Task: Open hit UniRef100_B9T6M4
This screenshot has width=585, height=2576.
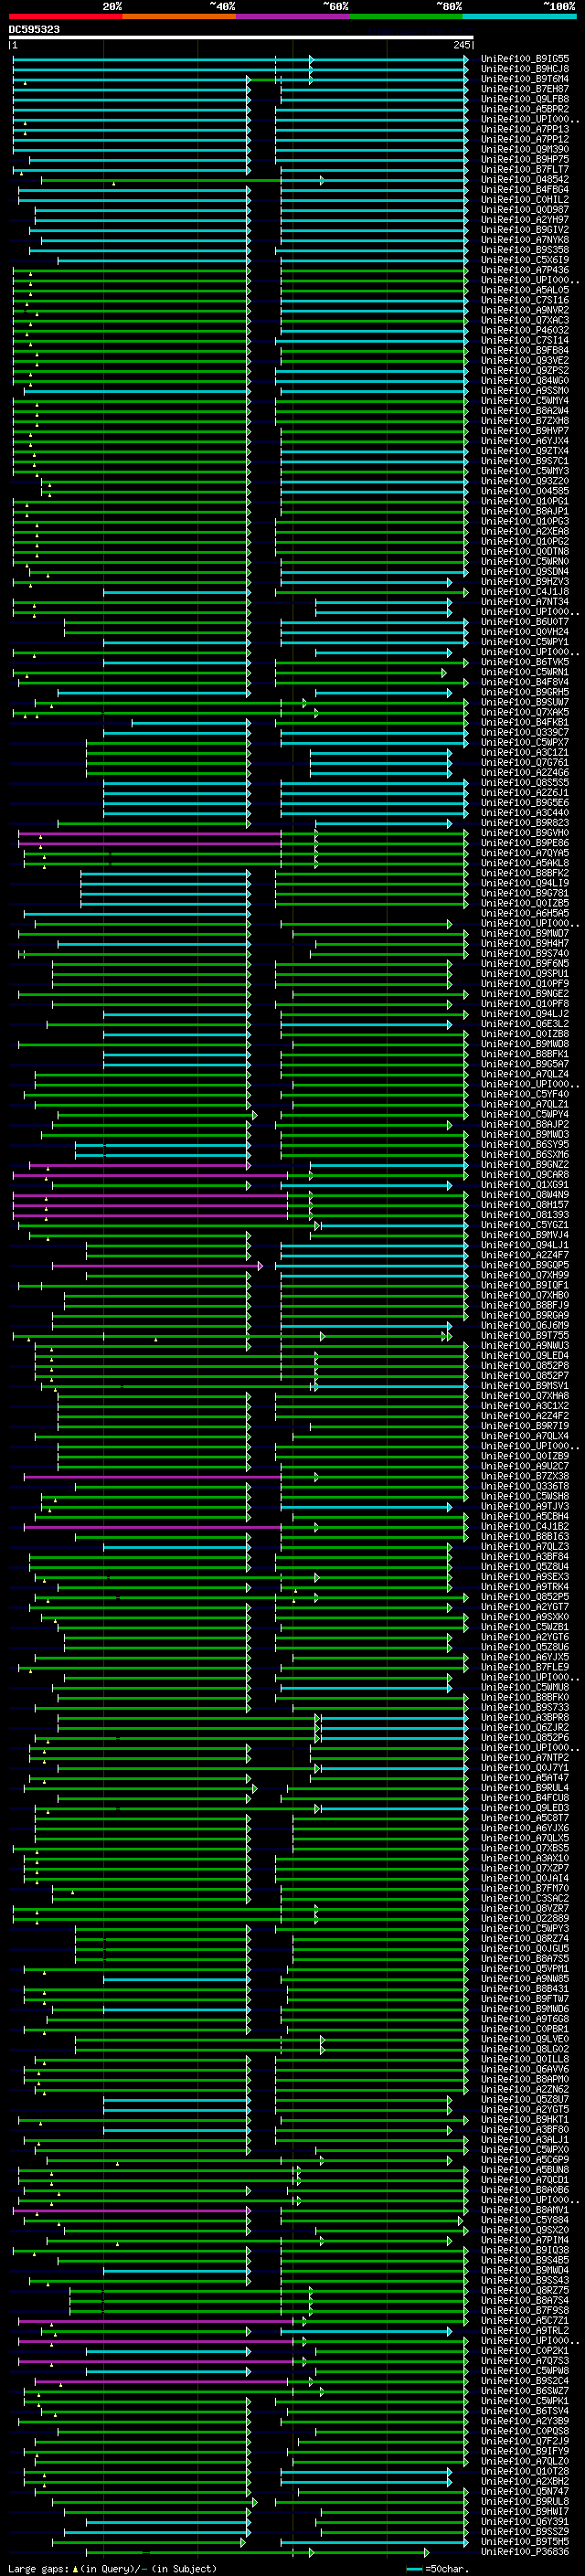Action: point(525,79)
